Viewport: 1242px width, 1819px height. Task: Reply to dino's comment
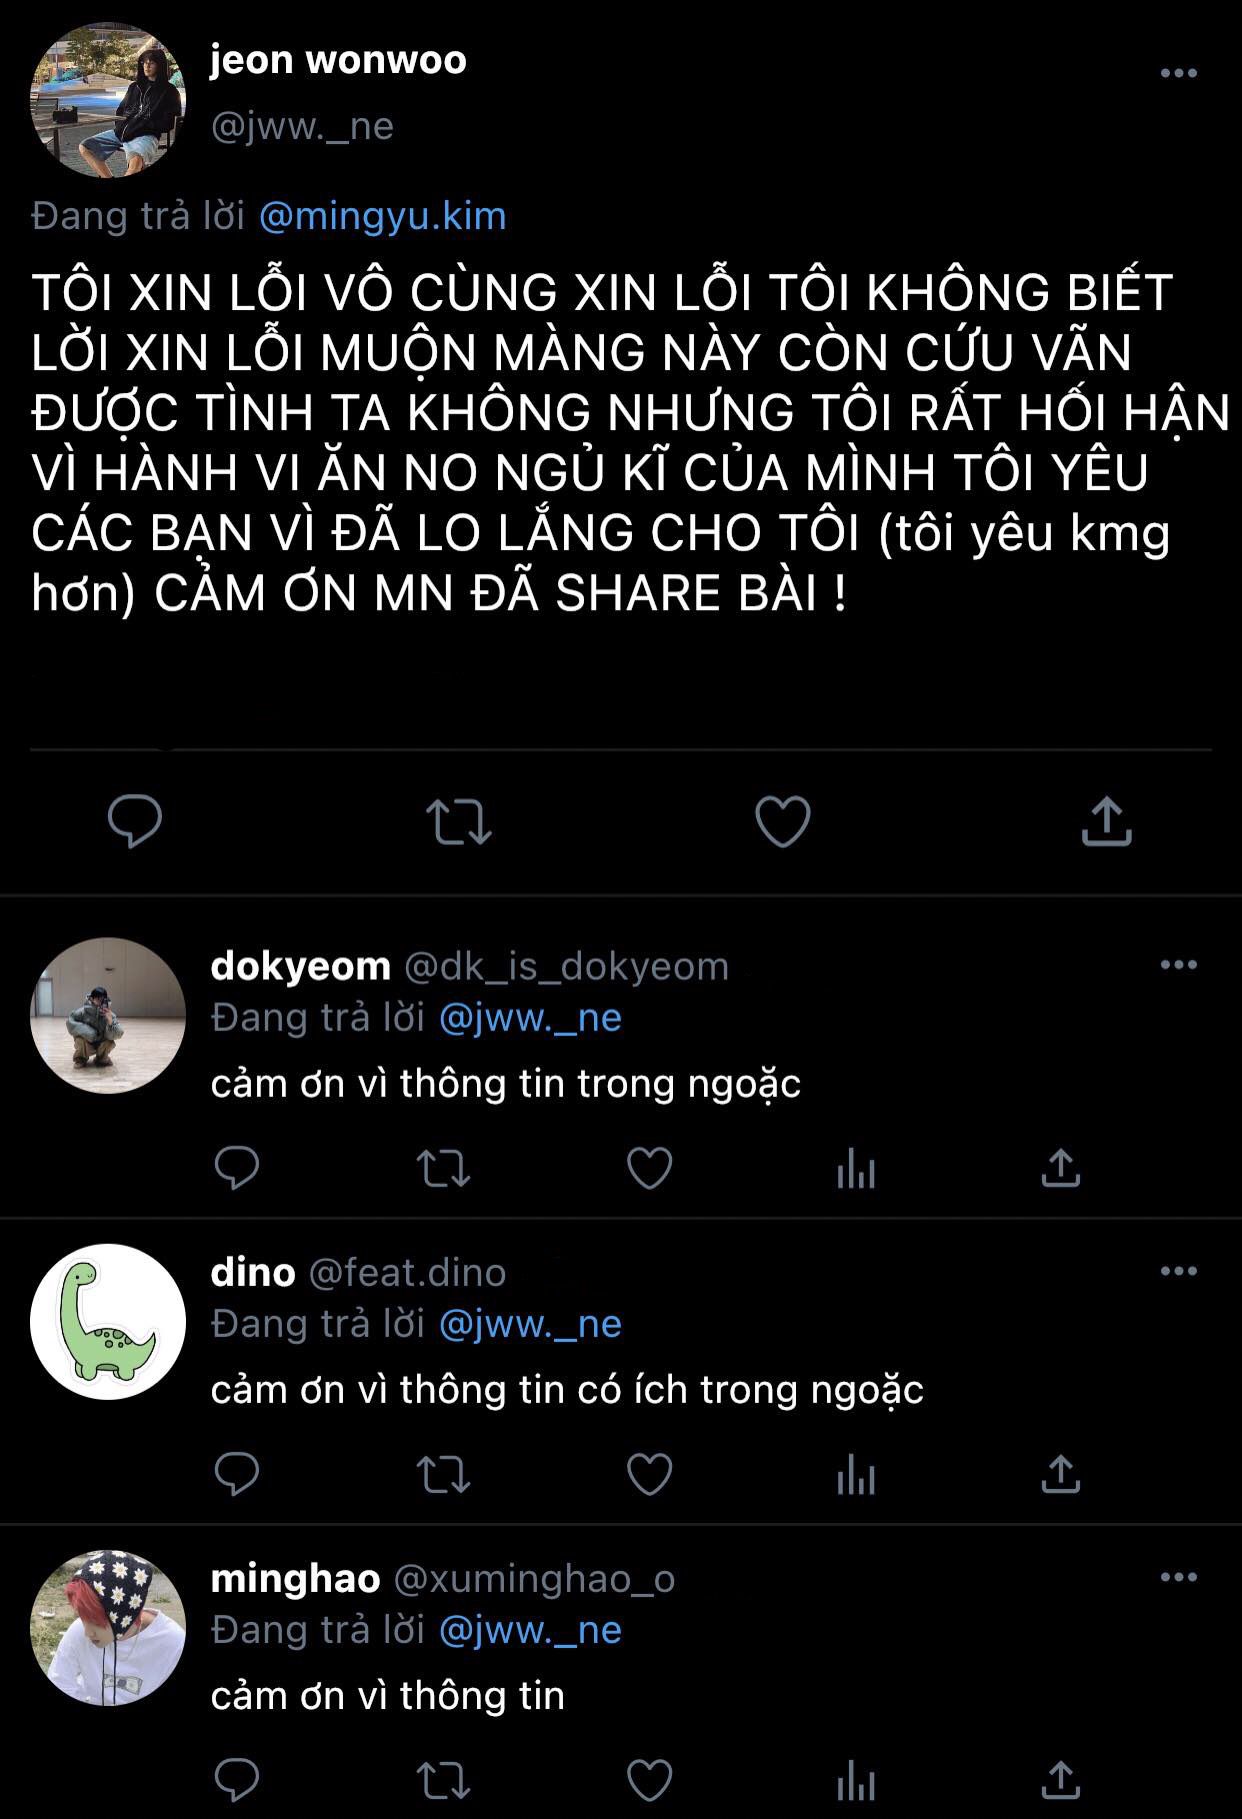point(237,1474)
